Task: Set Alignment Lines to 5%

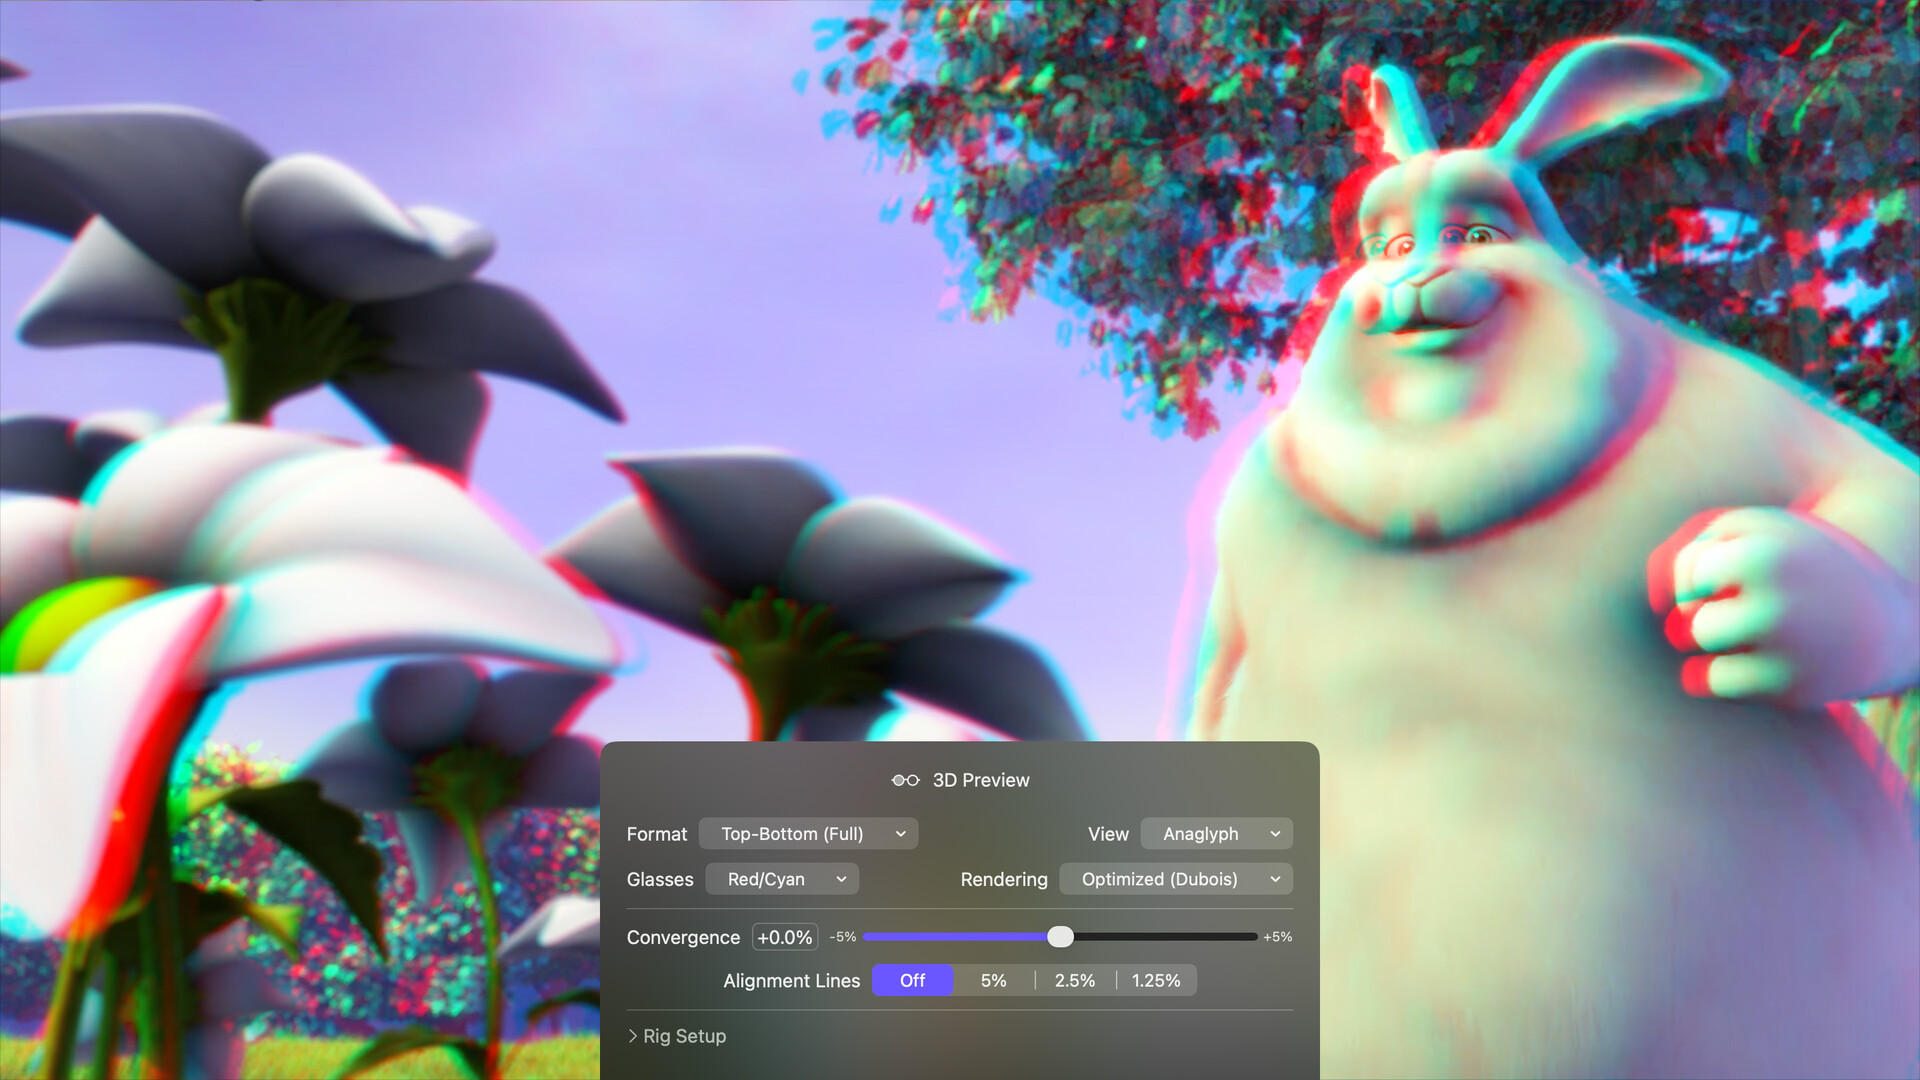Action: click(994, 981)
